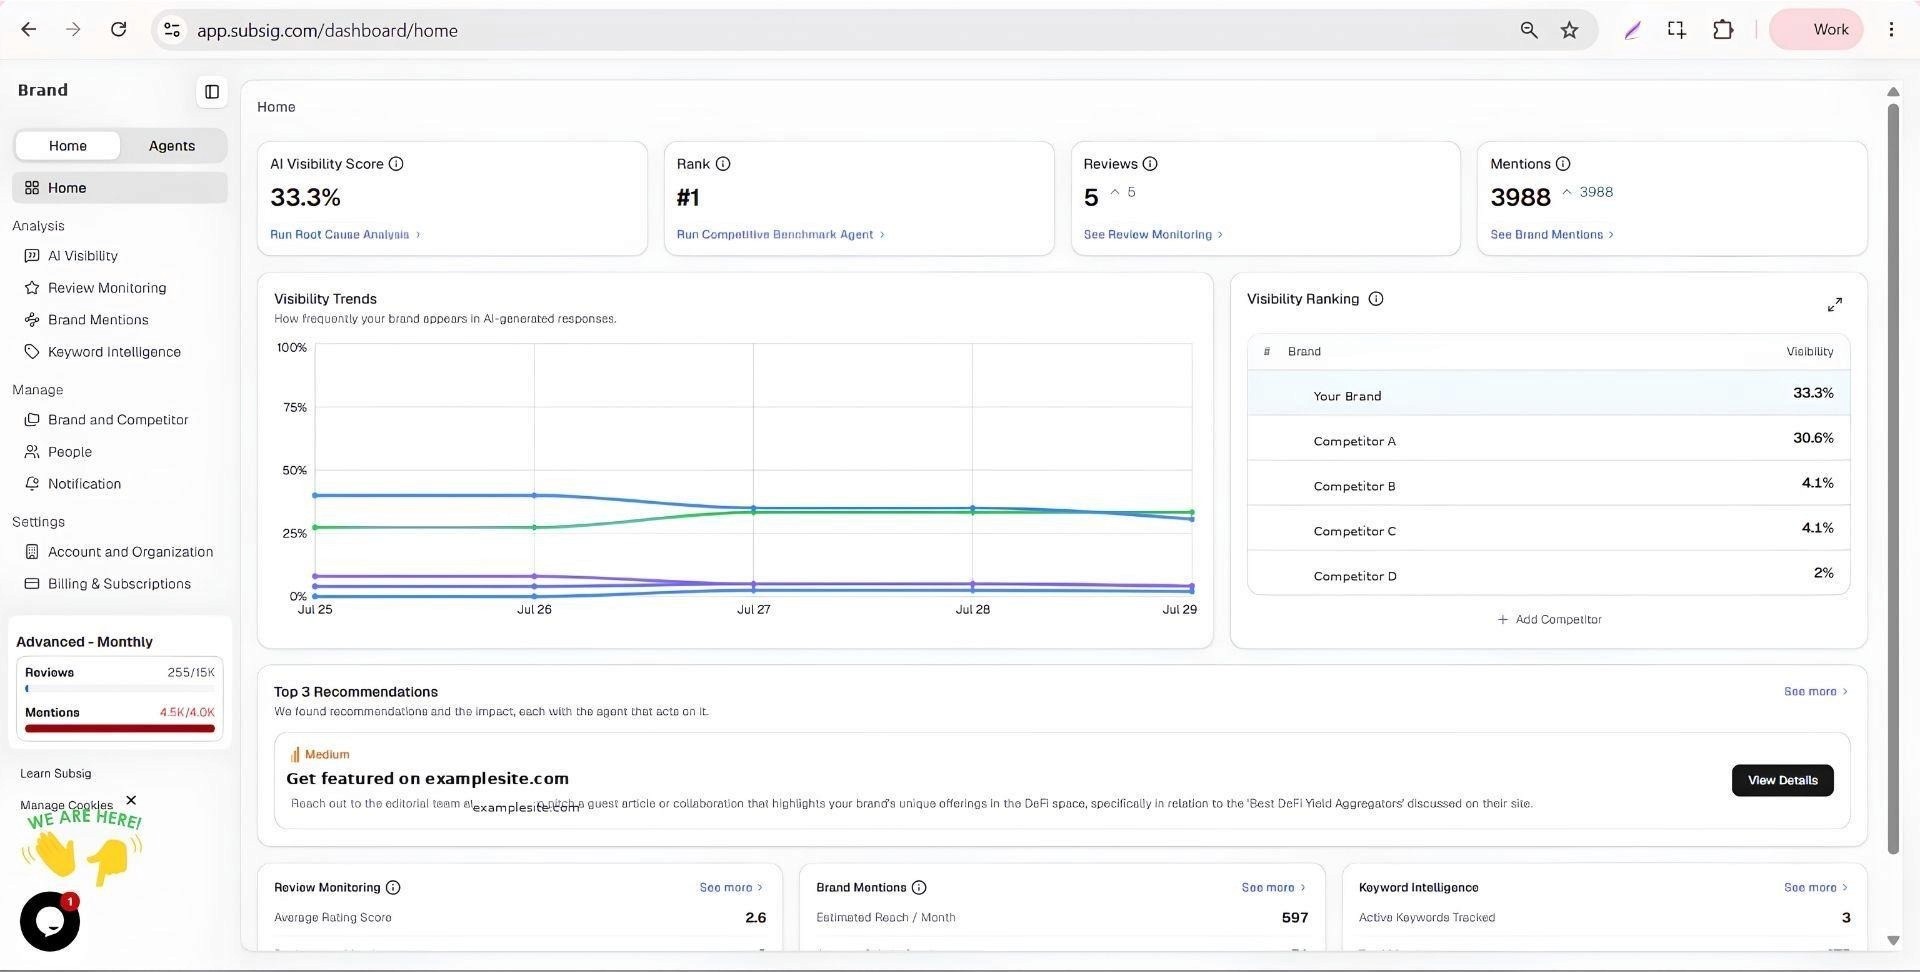
Task: Collapse the sidebar with the panel icon
Action: (212, 92)
